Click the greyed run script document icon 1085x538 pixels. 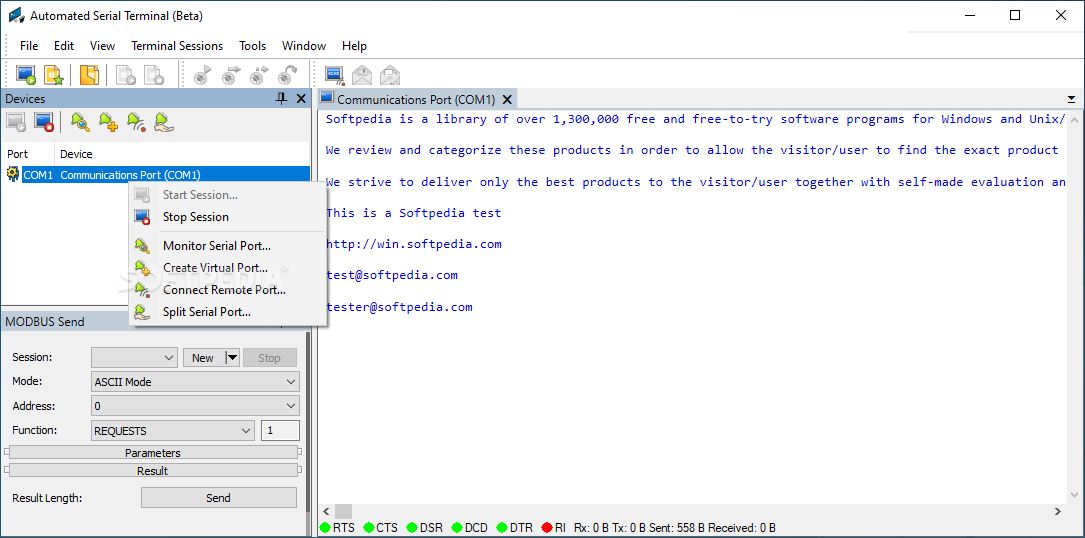click(125, 74)
